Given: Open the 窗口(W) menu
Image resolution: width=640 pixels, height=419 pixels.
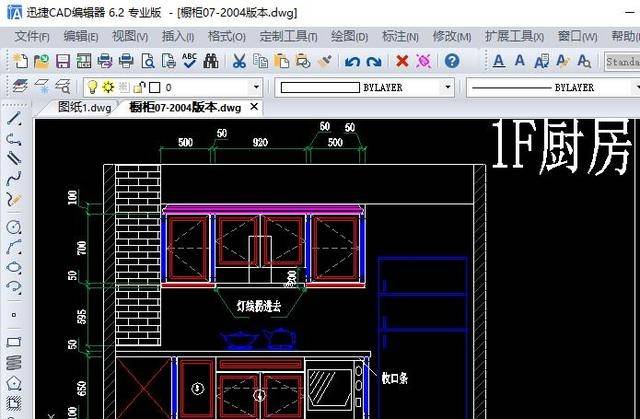Looking at the screenshot, I should pos(578,37).
